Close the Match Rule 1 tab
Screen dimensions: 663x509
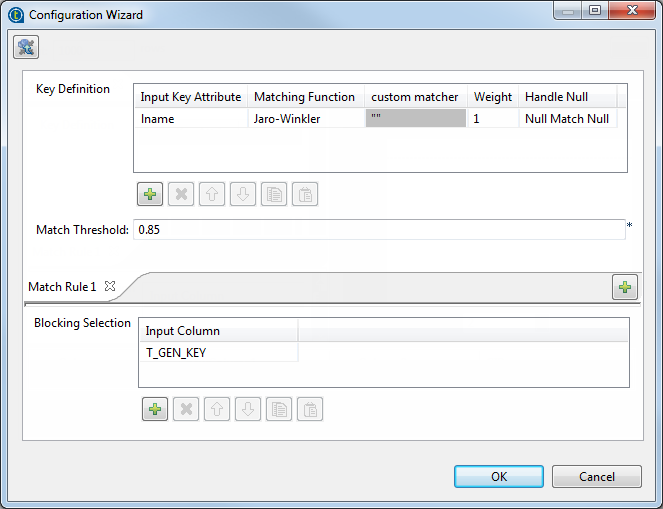pyautogui.click(x=110, y=286)
